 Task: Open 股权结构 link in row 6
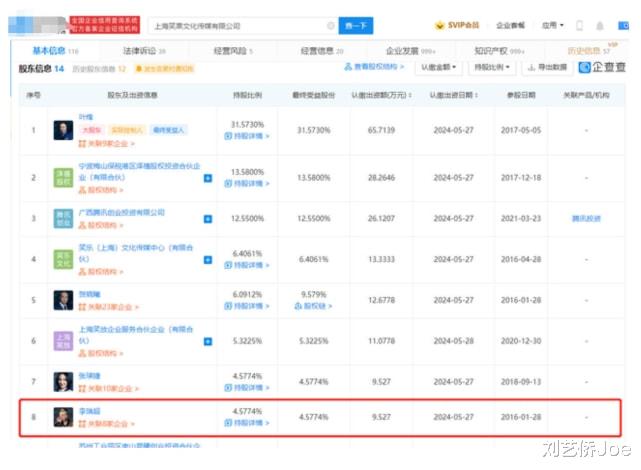101,353
